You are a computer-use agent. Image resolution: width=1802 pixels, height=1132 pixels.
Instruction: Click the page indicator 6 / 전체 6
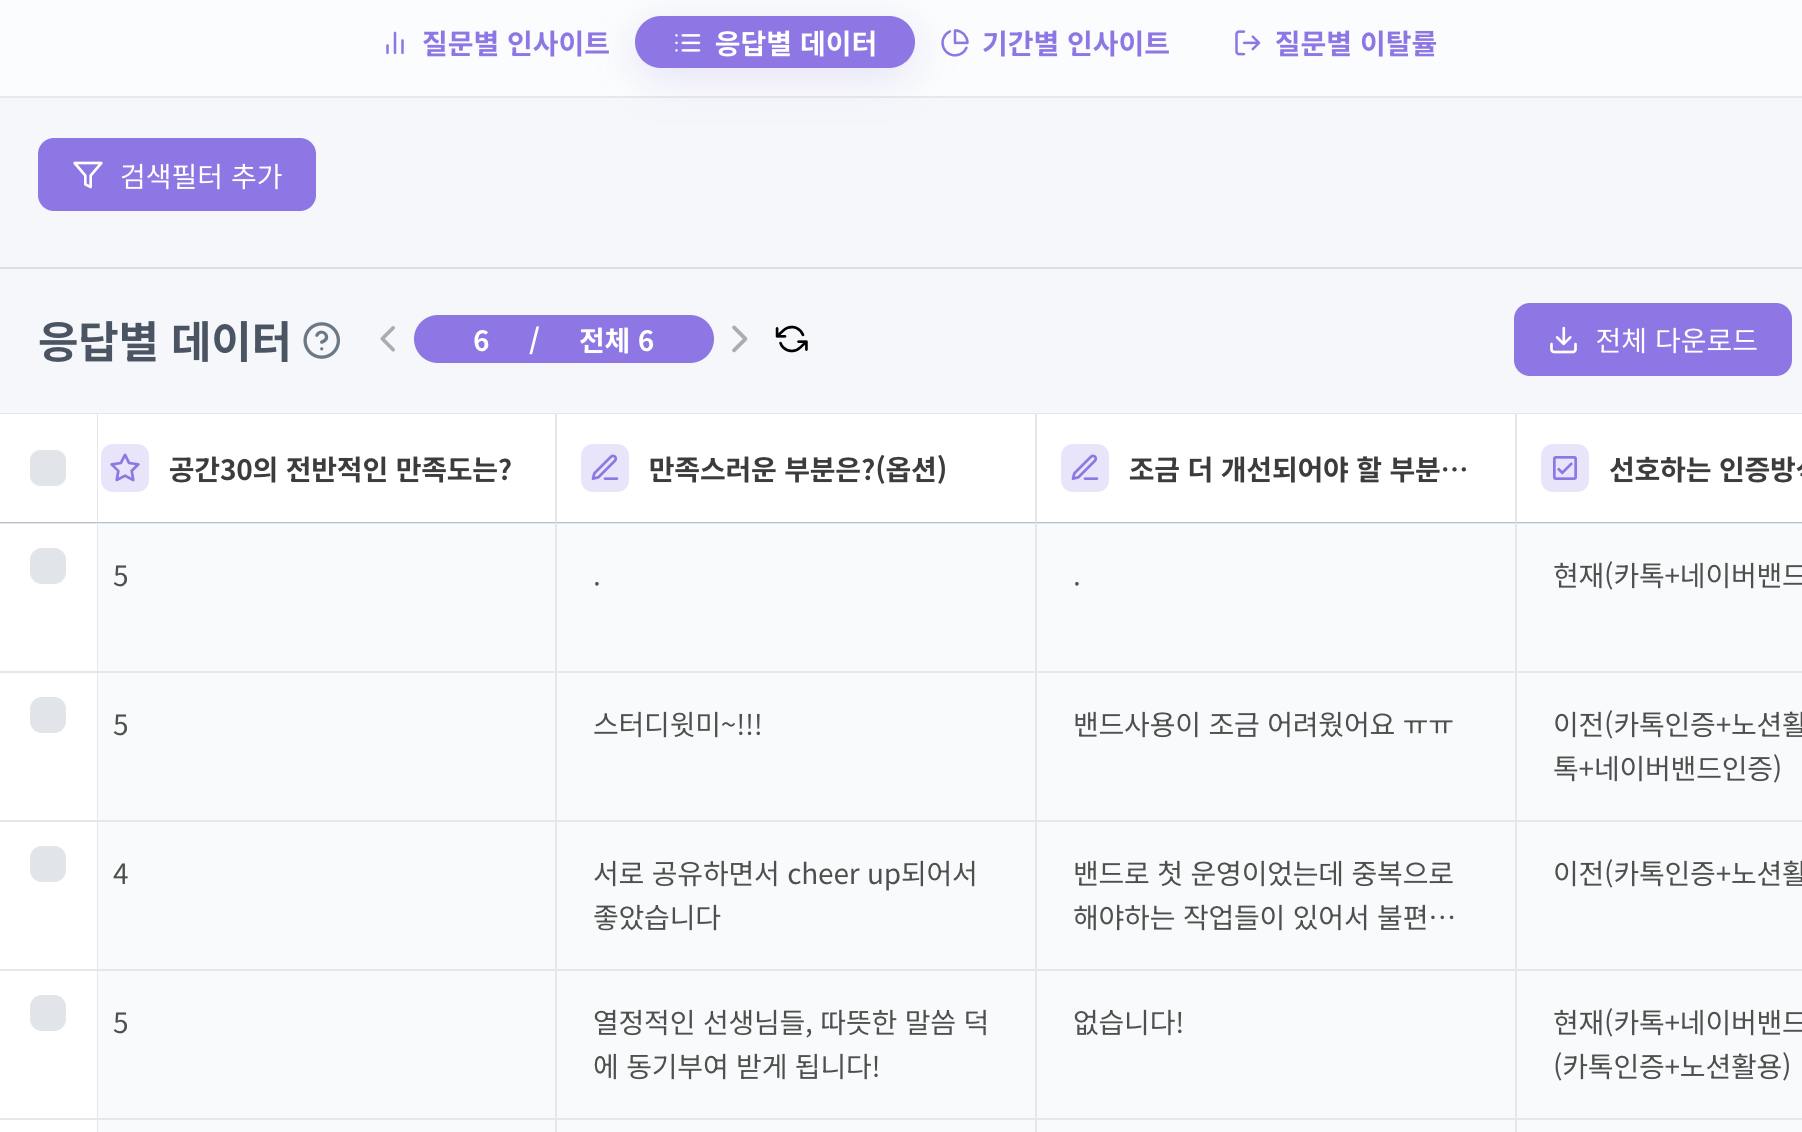coord(564,340)
